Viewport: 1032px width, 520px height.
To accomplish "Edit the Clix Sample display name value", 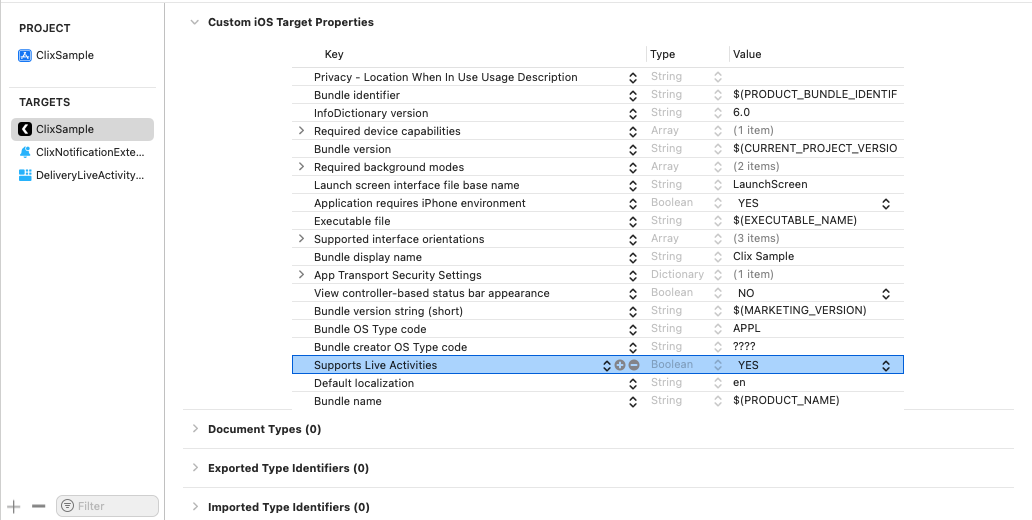I will [x=763, y=256].
